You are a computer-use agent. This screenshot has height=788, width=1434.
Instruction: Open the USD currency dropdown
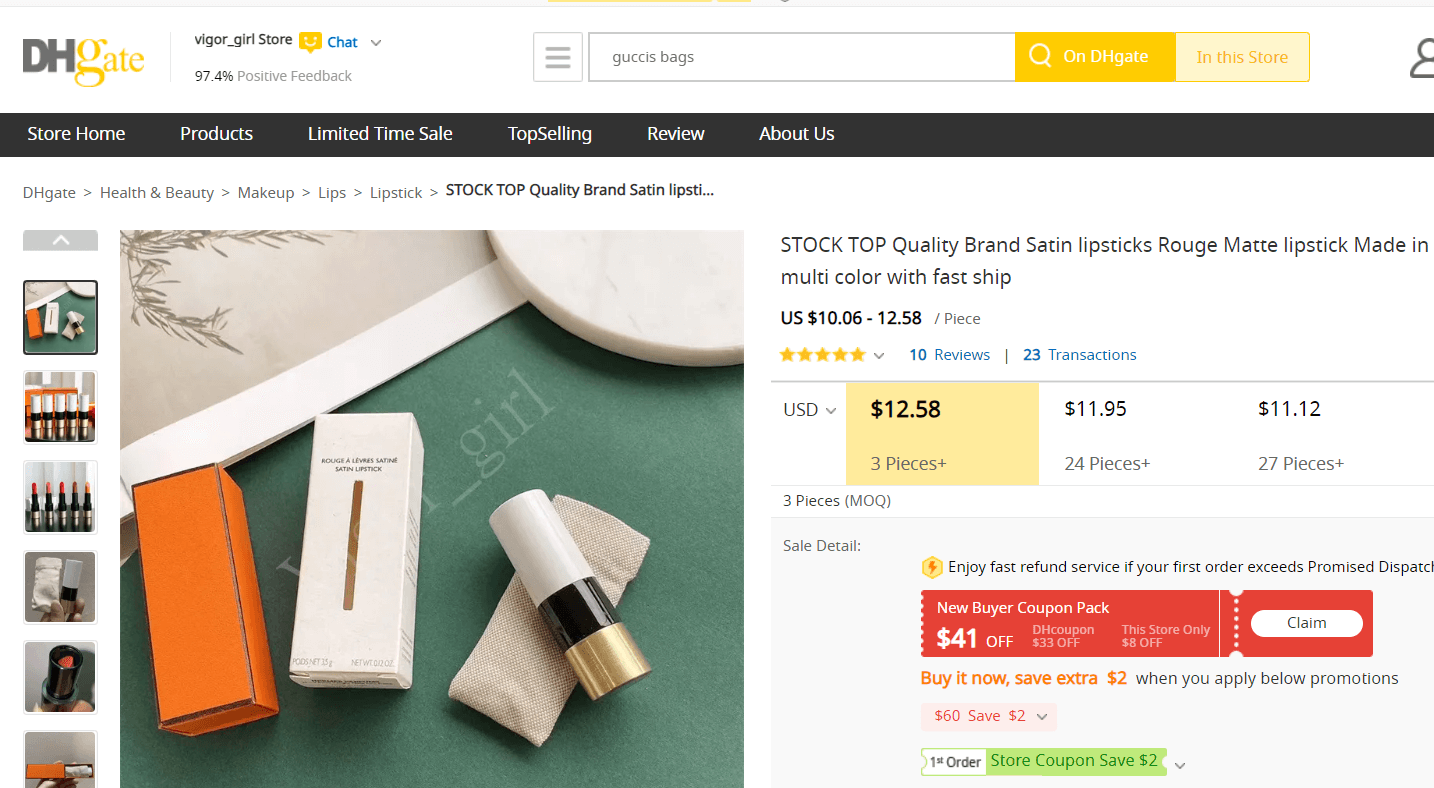pyautogui.click(x=810, y=410)
